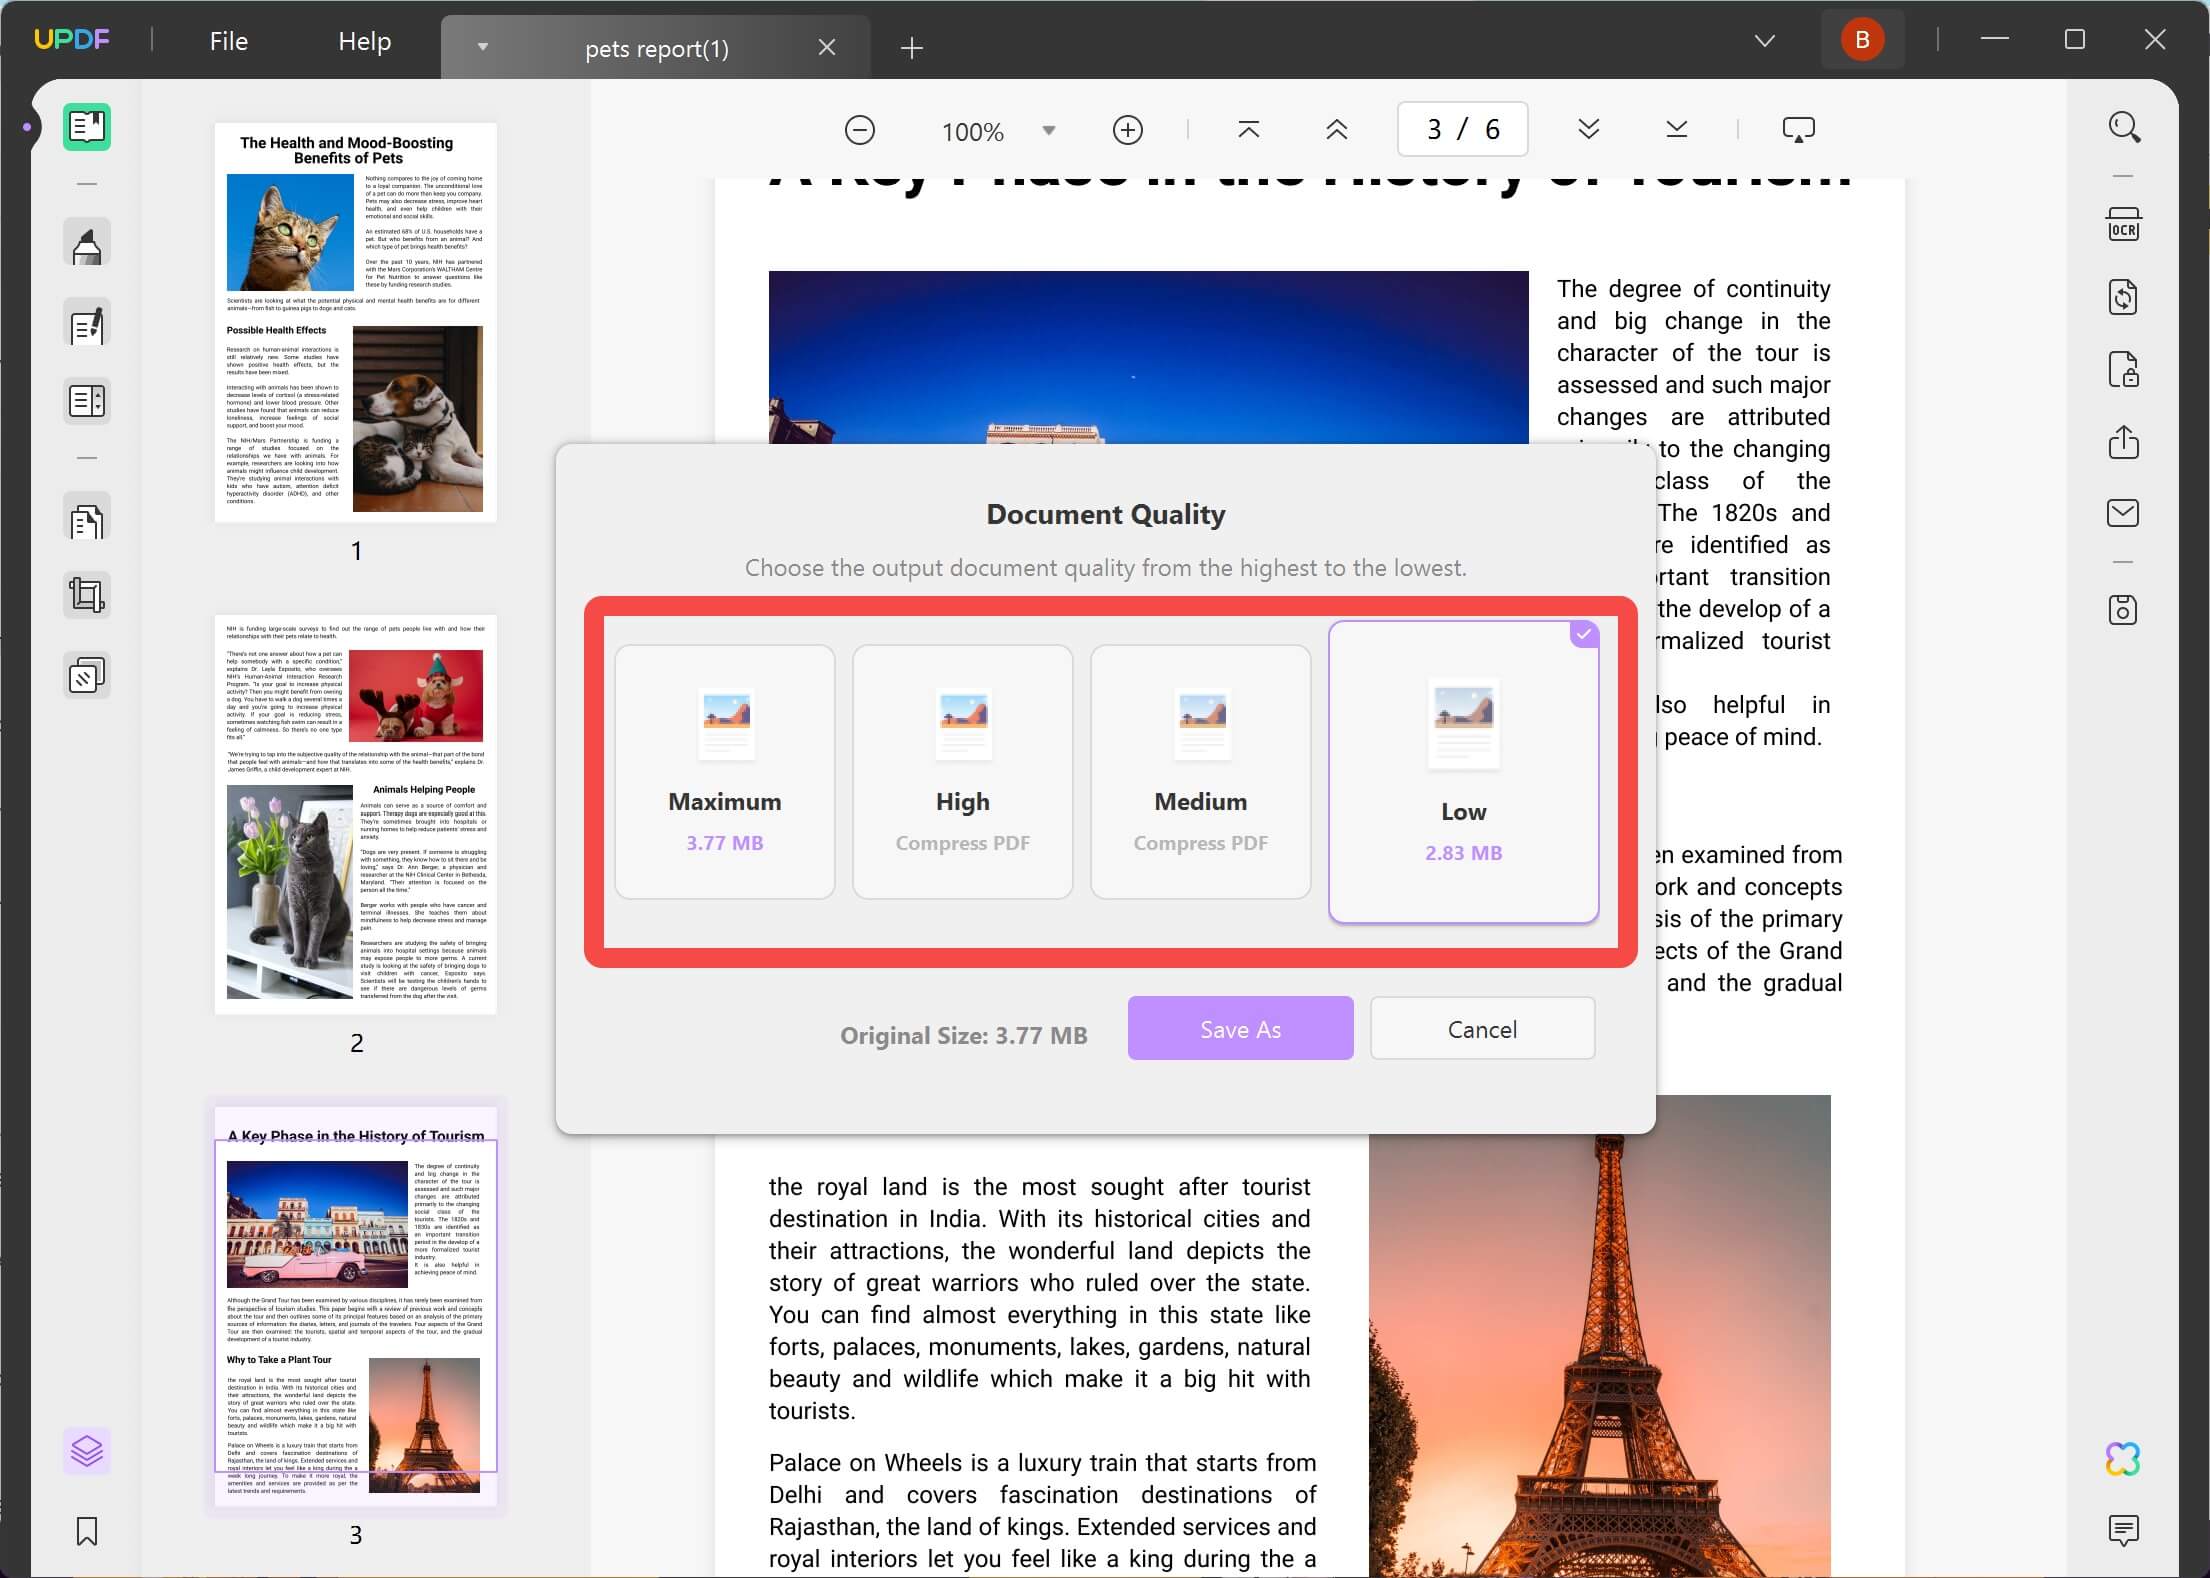Viewport: 2210px width, 1578px height.
Task: Open the dropdown next to the user avatar
Action: 1764,40
